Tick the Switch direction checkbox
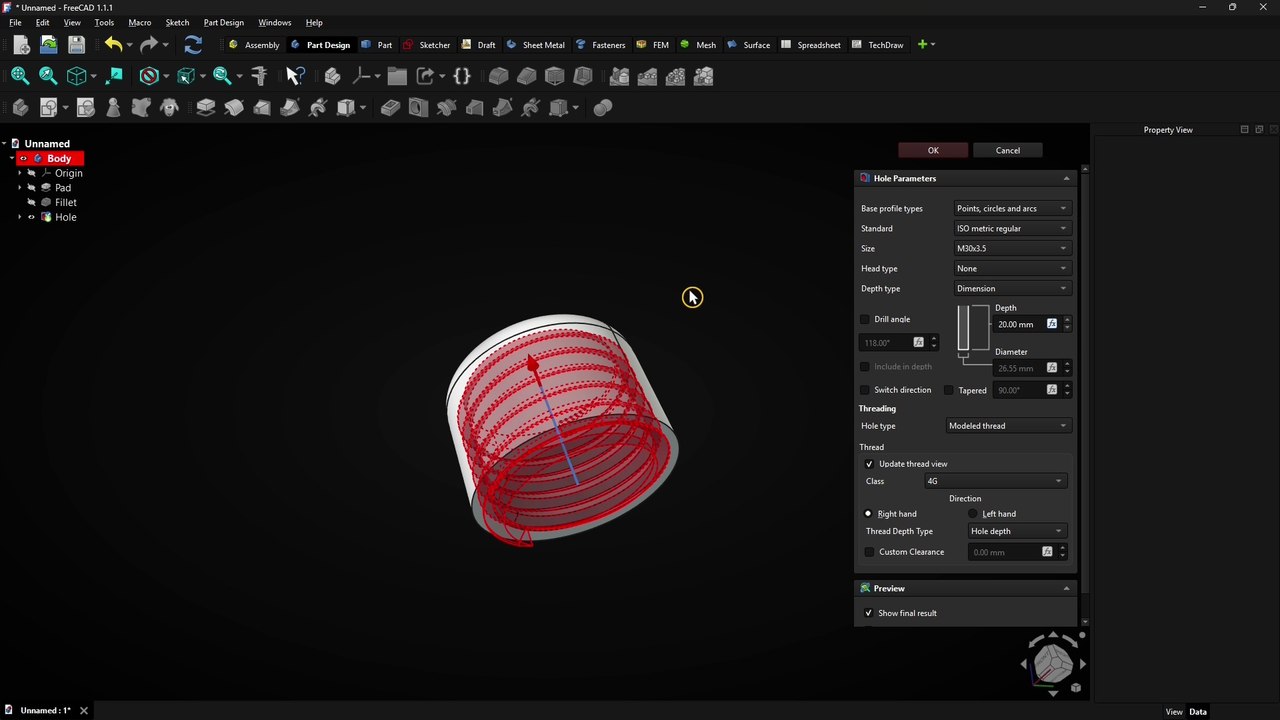This screenshot has height=720, width=1280. click(865, 390)
